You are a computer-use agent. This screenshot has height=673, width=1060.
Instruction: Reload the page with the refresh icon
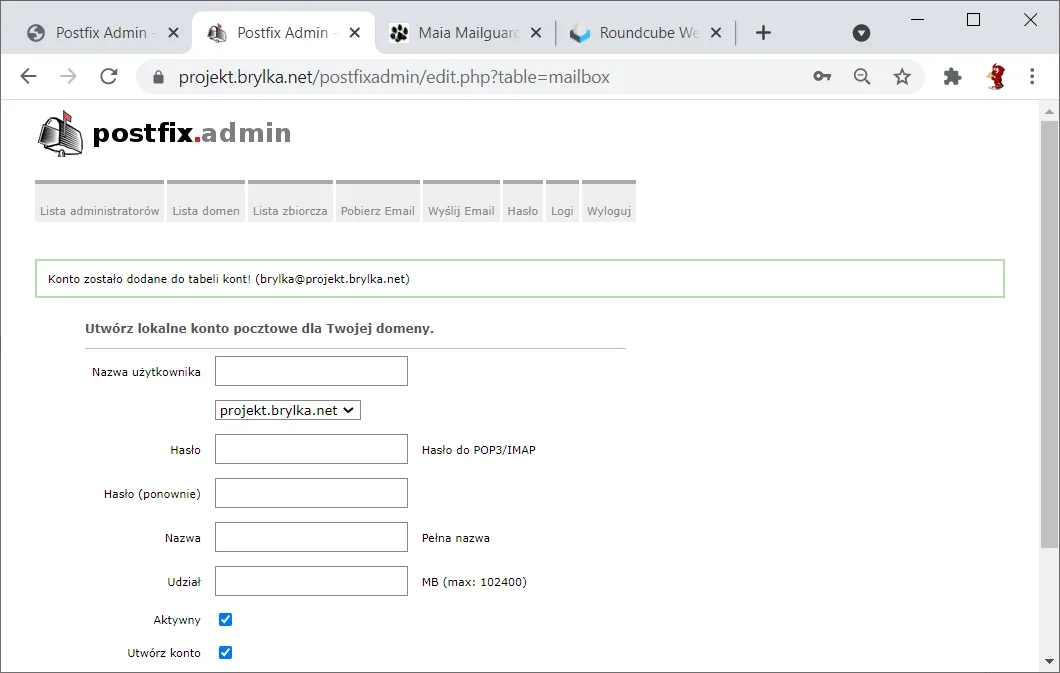(109, 76)
